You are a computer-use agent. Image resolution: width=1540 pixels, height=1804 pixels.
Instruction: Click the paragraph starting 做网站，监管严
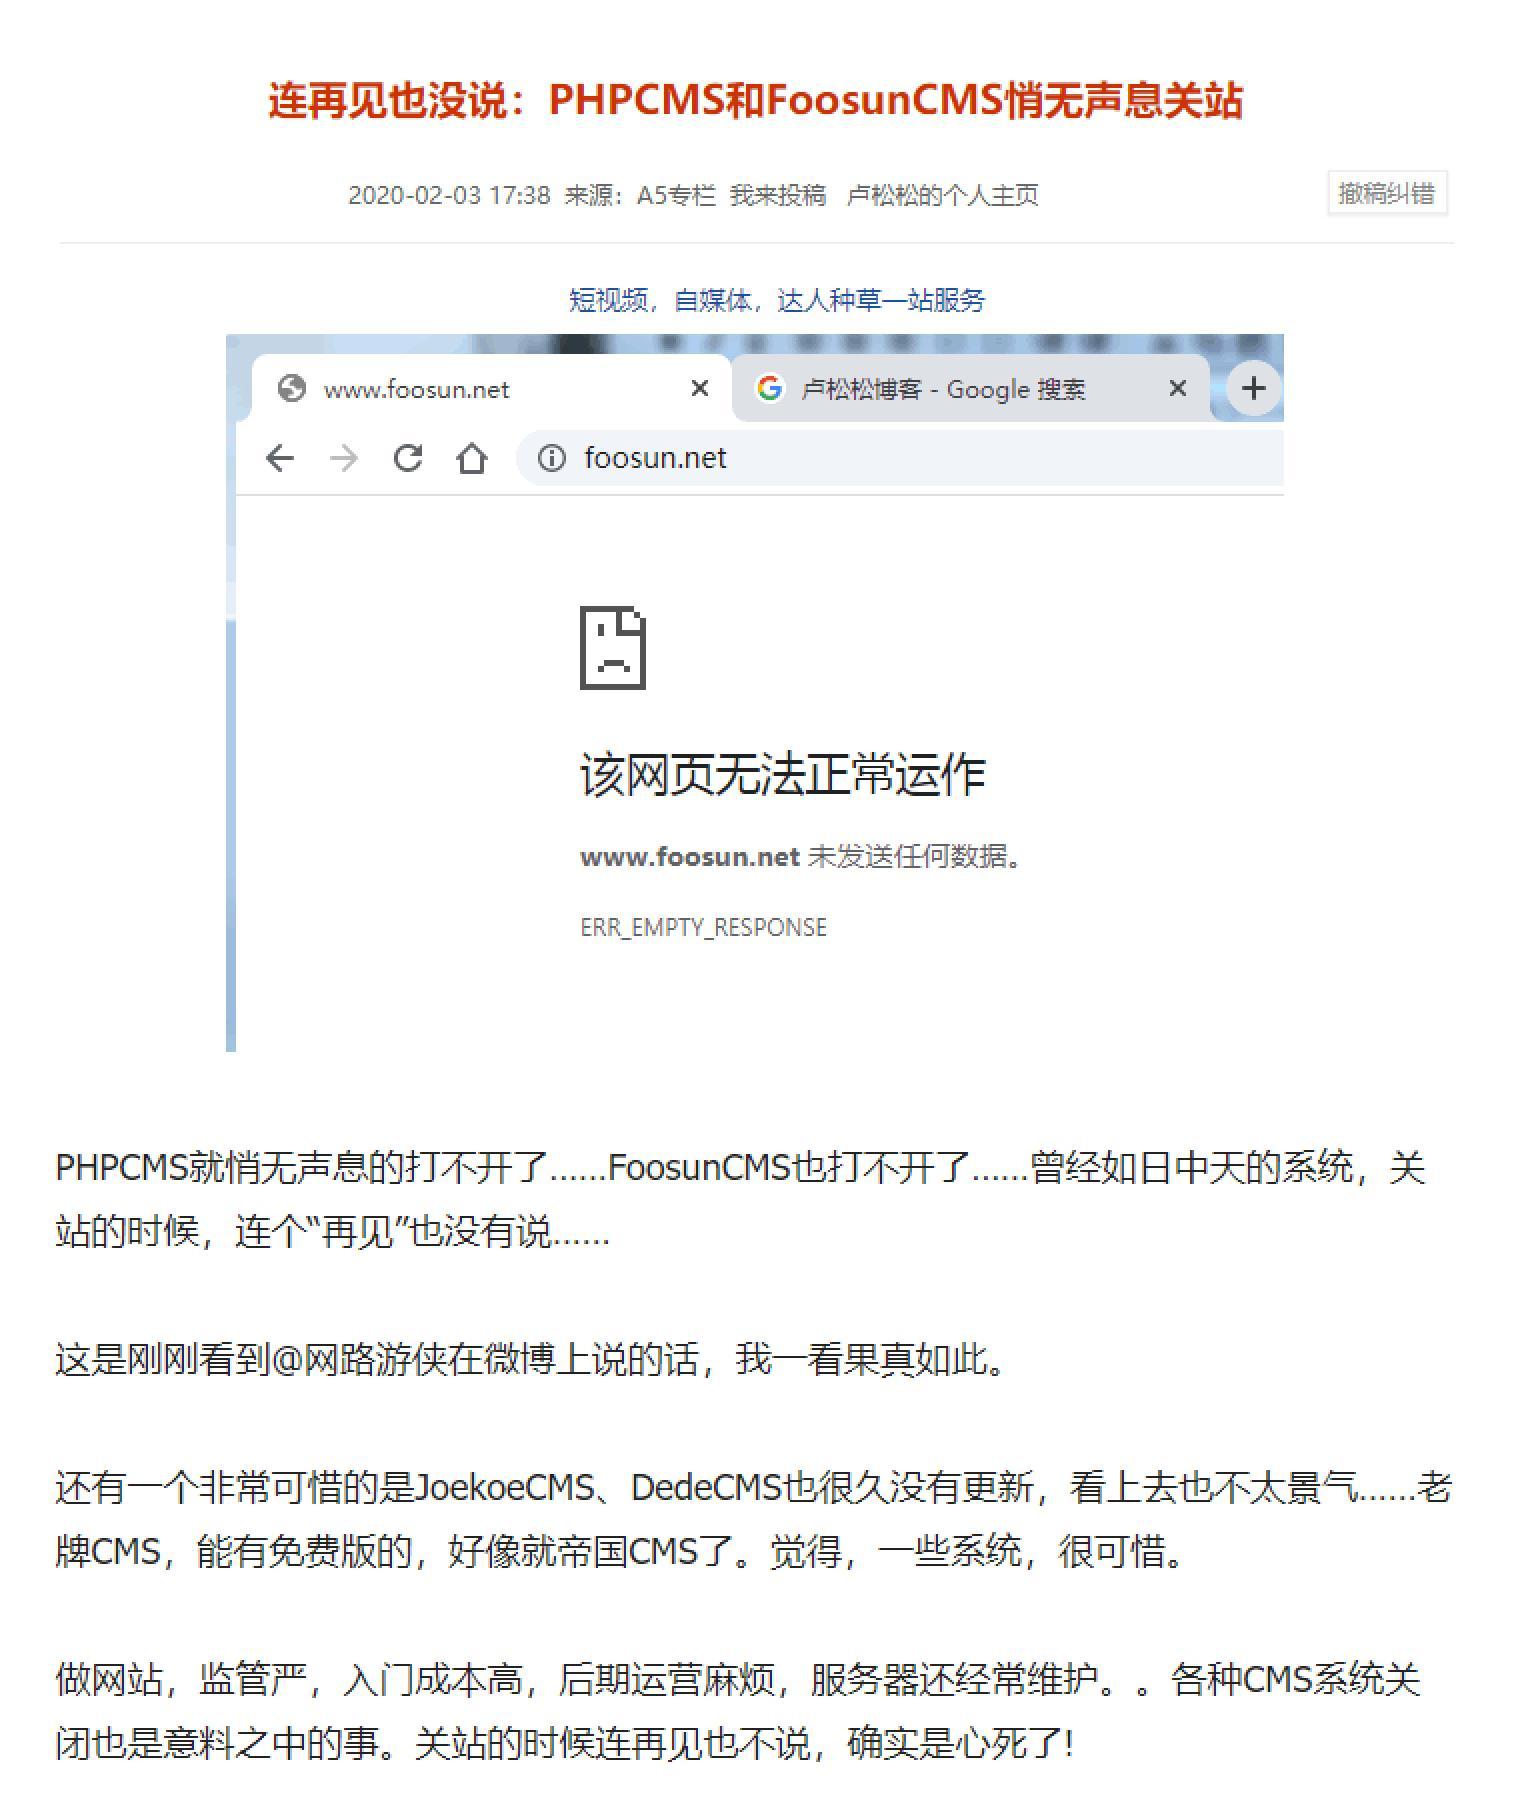738,1712
